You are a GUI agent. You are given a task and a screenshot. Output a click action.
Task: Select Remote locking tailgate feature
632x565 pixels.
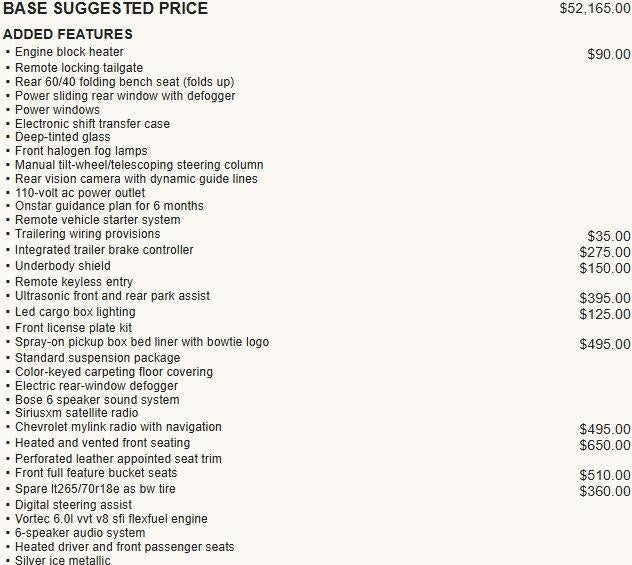click(x=79, y=68)
